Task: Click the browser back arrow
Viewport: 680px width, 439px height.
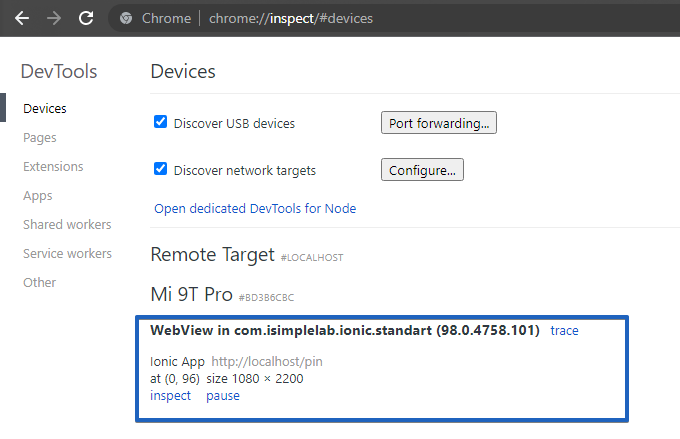Action: [22, 18]
